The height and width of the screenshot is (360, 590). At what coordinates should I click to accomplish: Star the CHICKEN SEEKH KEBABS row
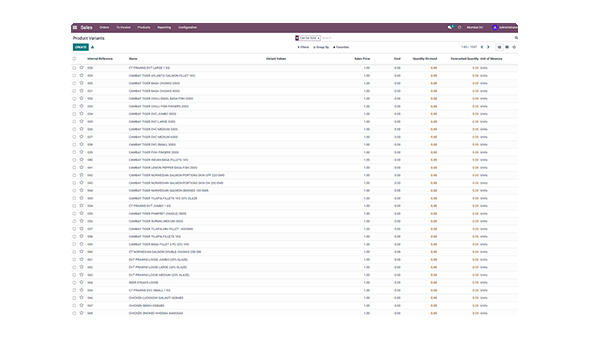pyautogui.click(x=81, y=305)
